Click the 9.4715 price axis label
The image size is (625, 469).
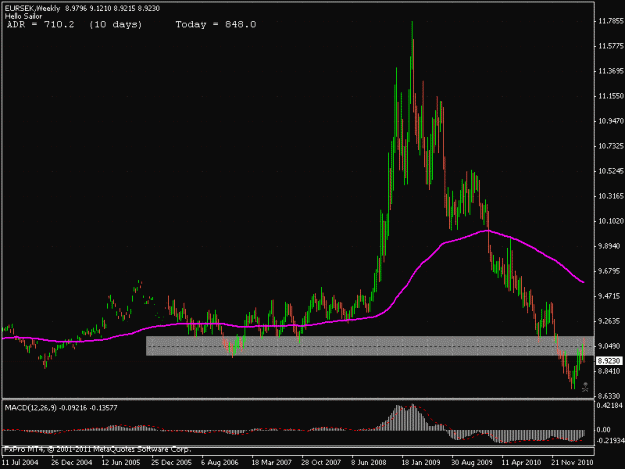point(609,296)
